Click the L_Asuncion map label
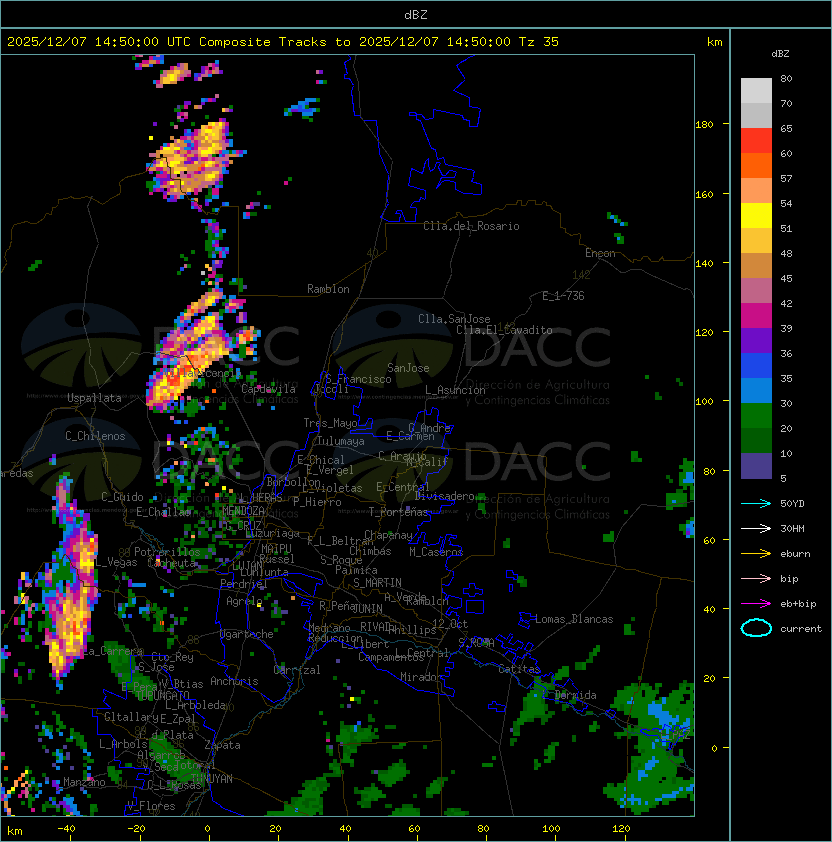The width and height of the screenshot is (832, 842). [x=455, y=390]
